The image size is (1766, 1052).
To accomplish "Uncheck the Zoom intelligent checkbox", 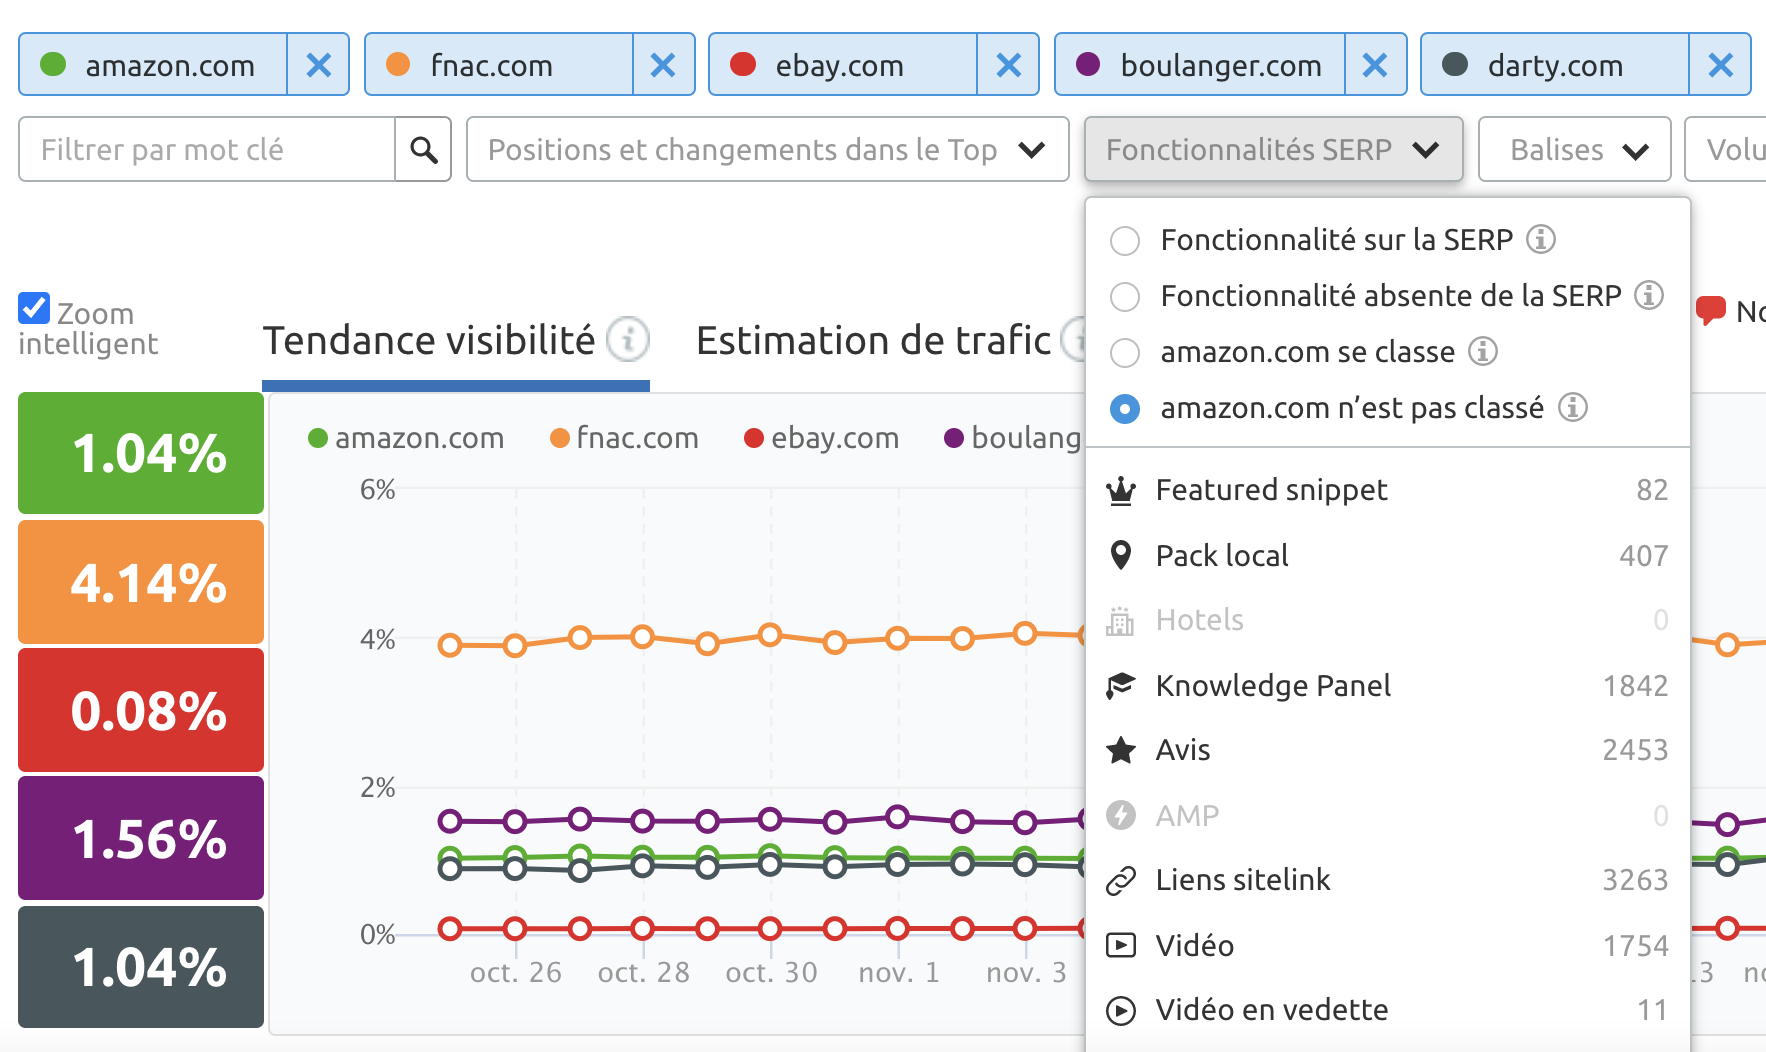I will (x=35, y=308).
